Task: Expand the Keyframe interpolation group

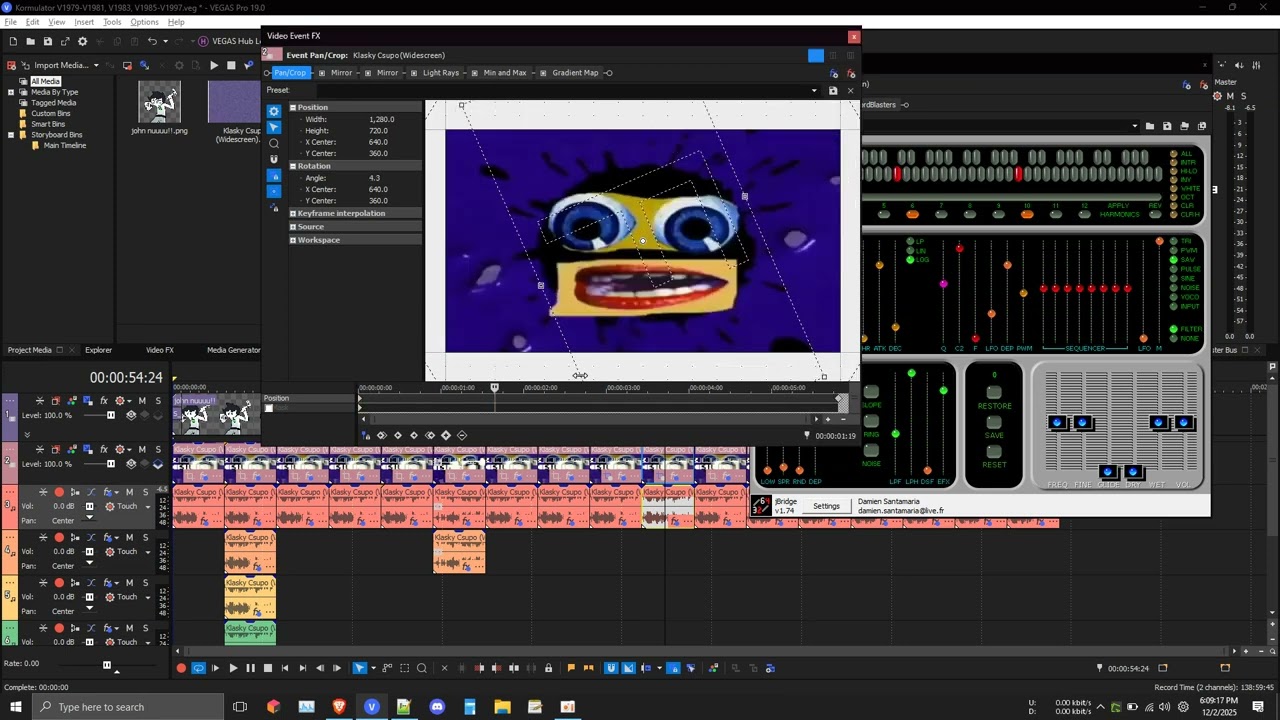Action: coord(293,213)
